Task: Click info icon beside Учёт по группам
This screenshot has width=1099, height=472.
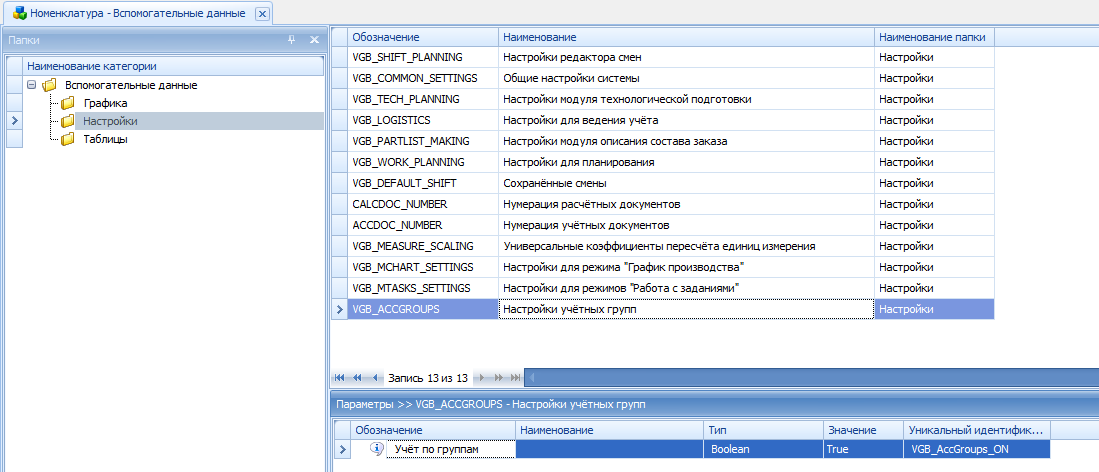Action: (x=377, y=450)
